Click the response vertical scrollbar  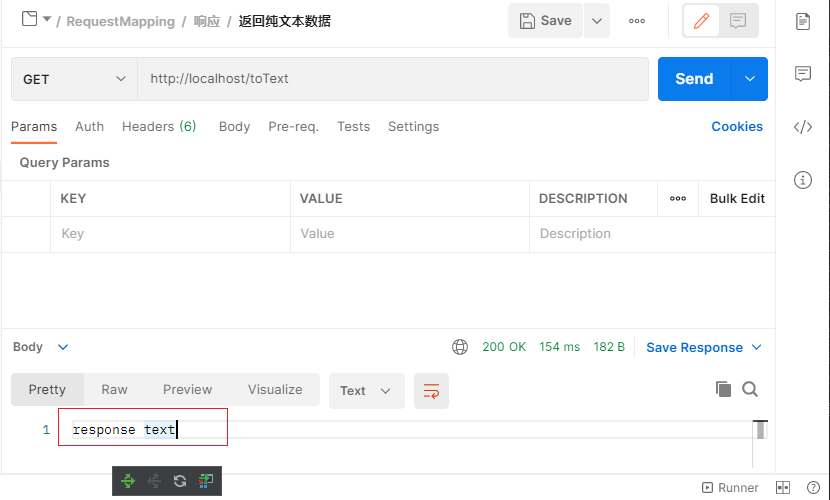(x=761, y=431)
